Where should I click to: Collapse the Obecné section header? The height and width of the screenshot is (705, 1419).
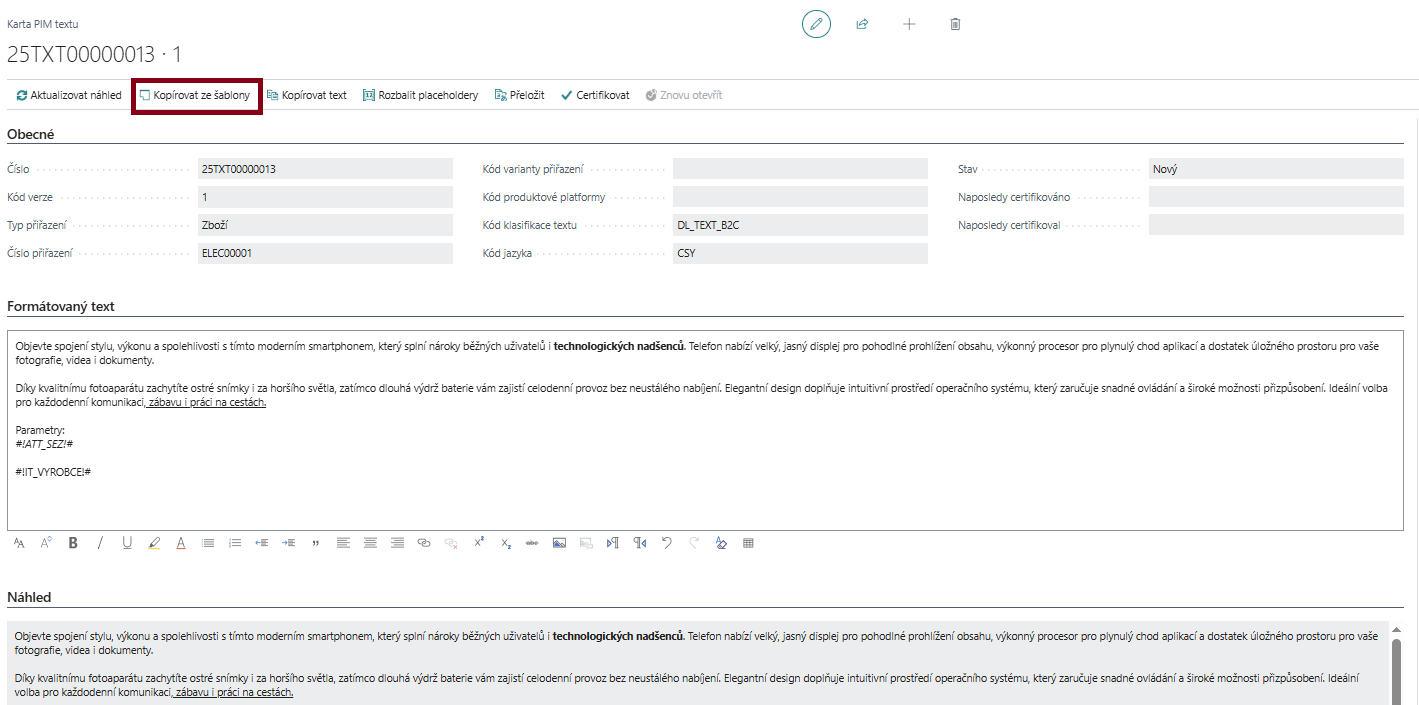pyautogui.click(x=31, y=134)
